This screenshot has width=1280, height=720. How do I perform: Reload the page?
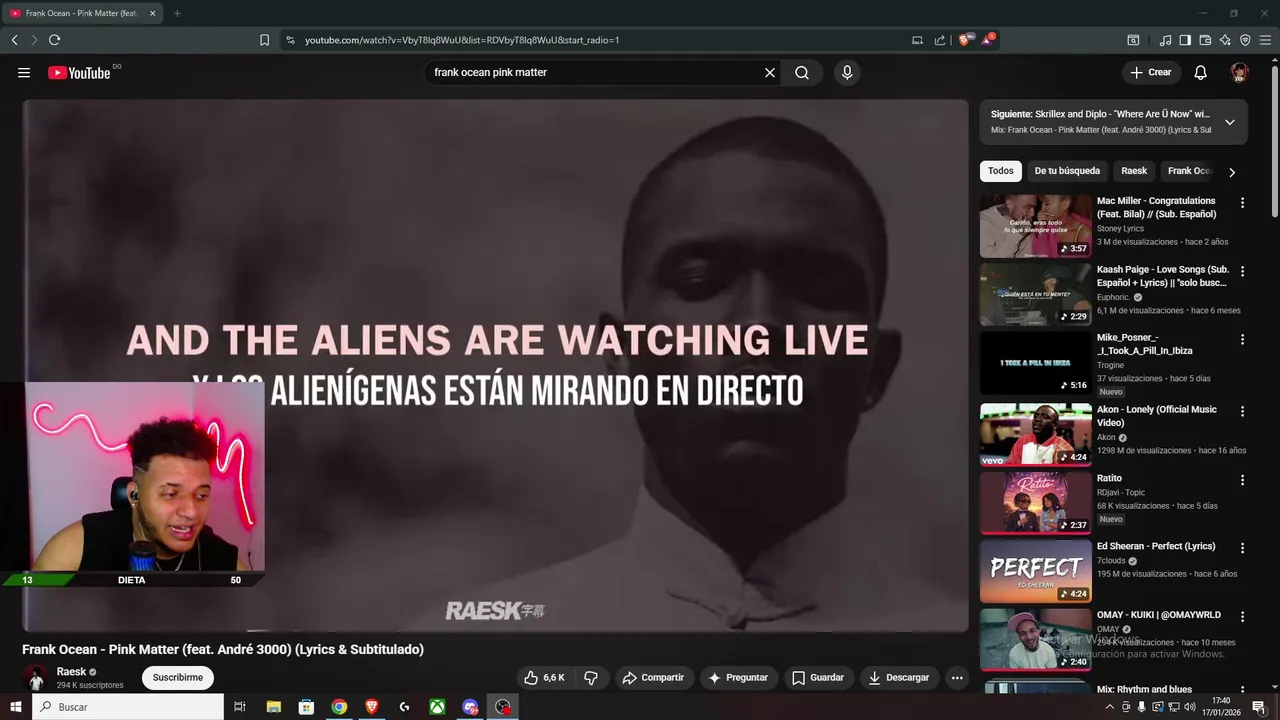point(54,40)
